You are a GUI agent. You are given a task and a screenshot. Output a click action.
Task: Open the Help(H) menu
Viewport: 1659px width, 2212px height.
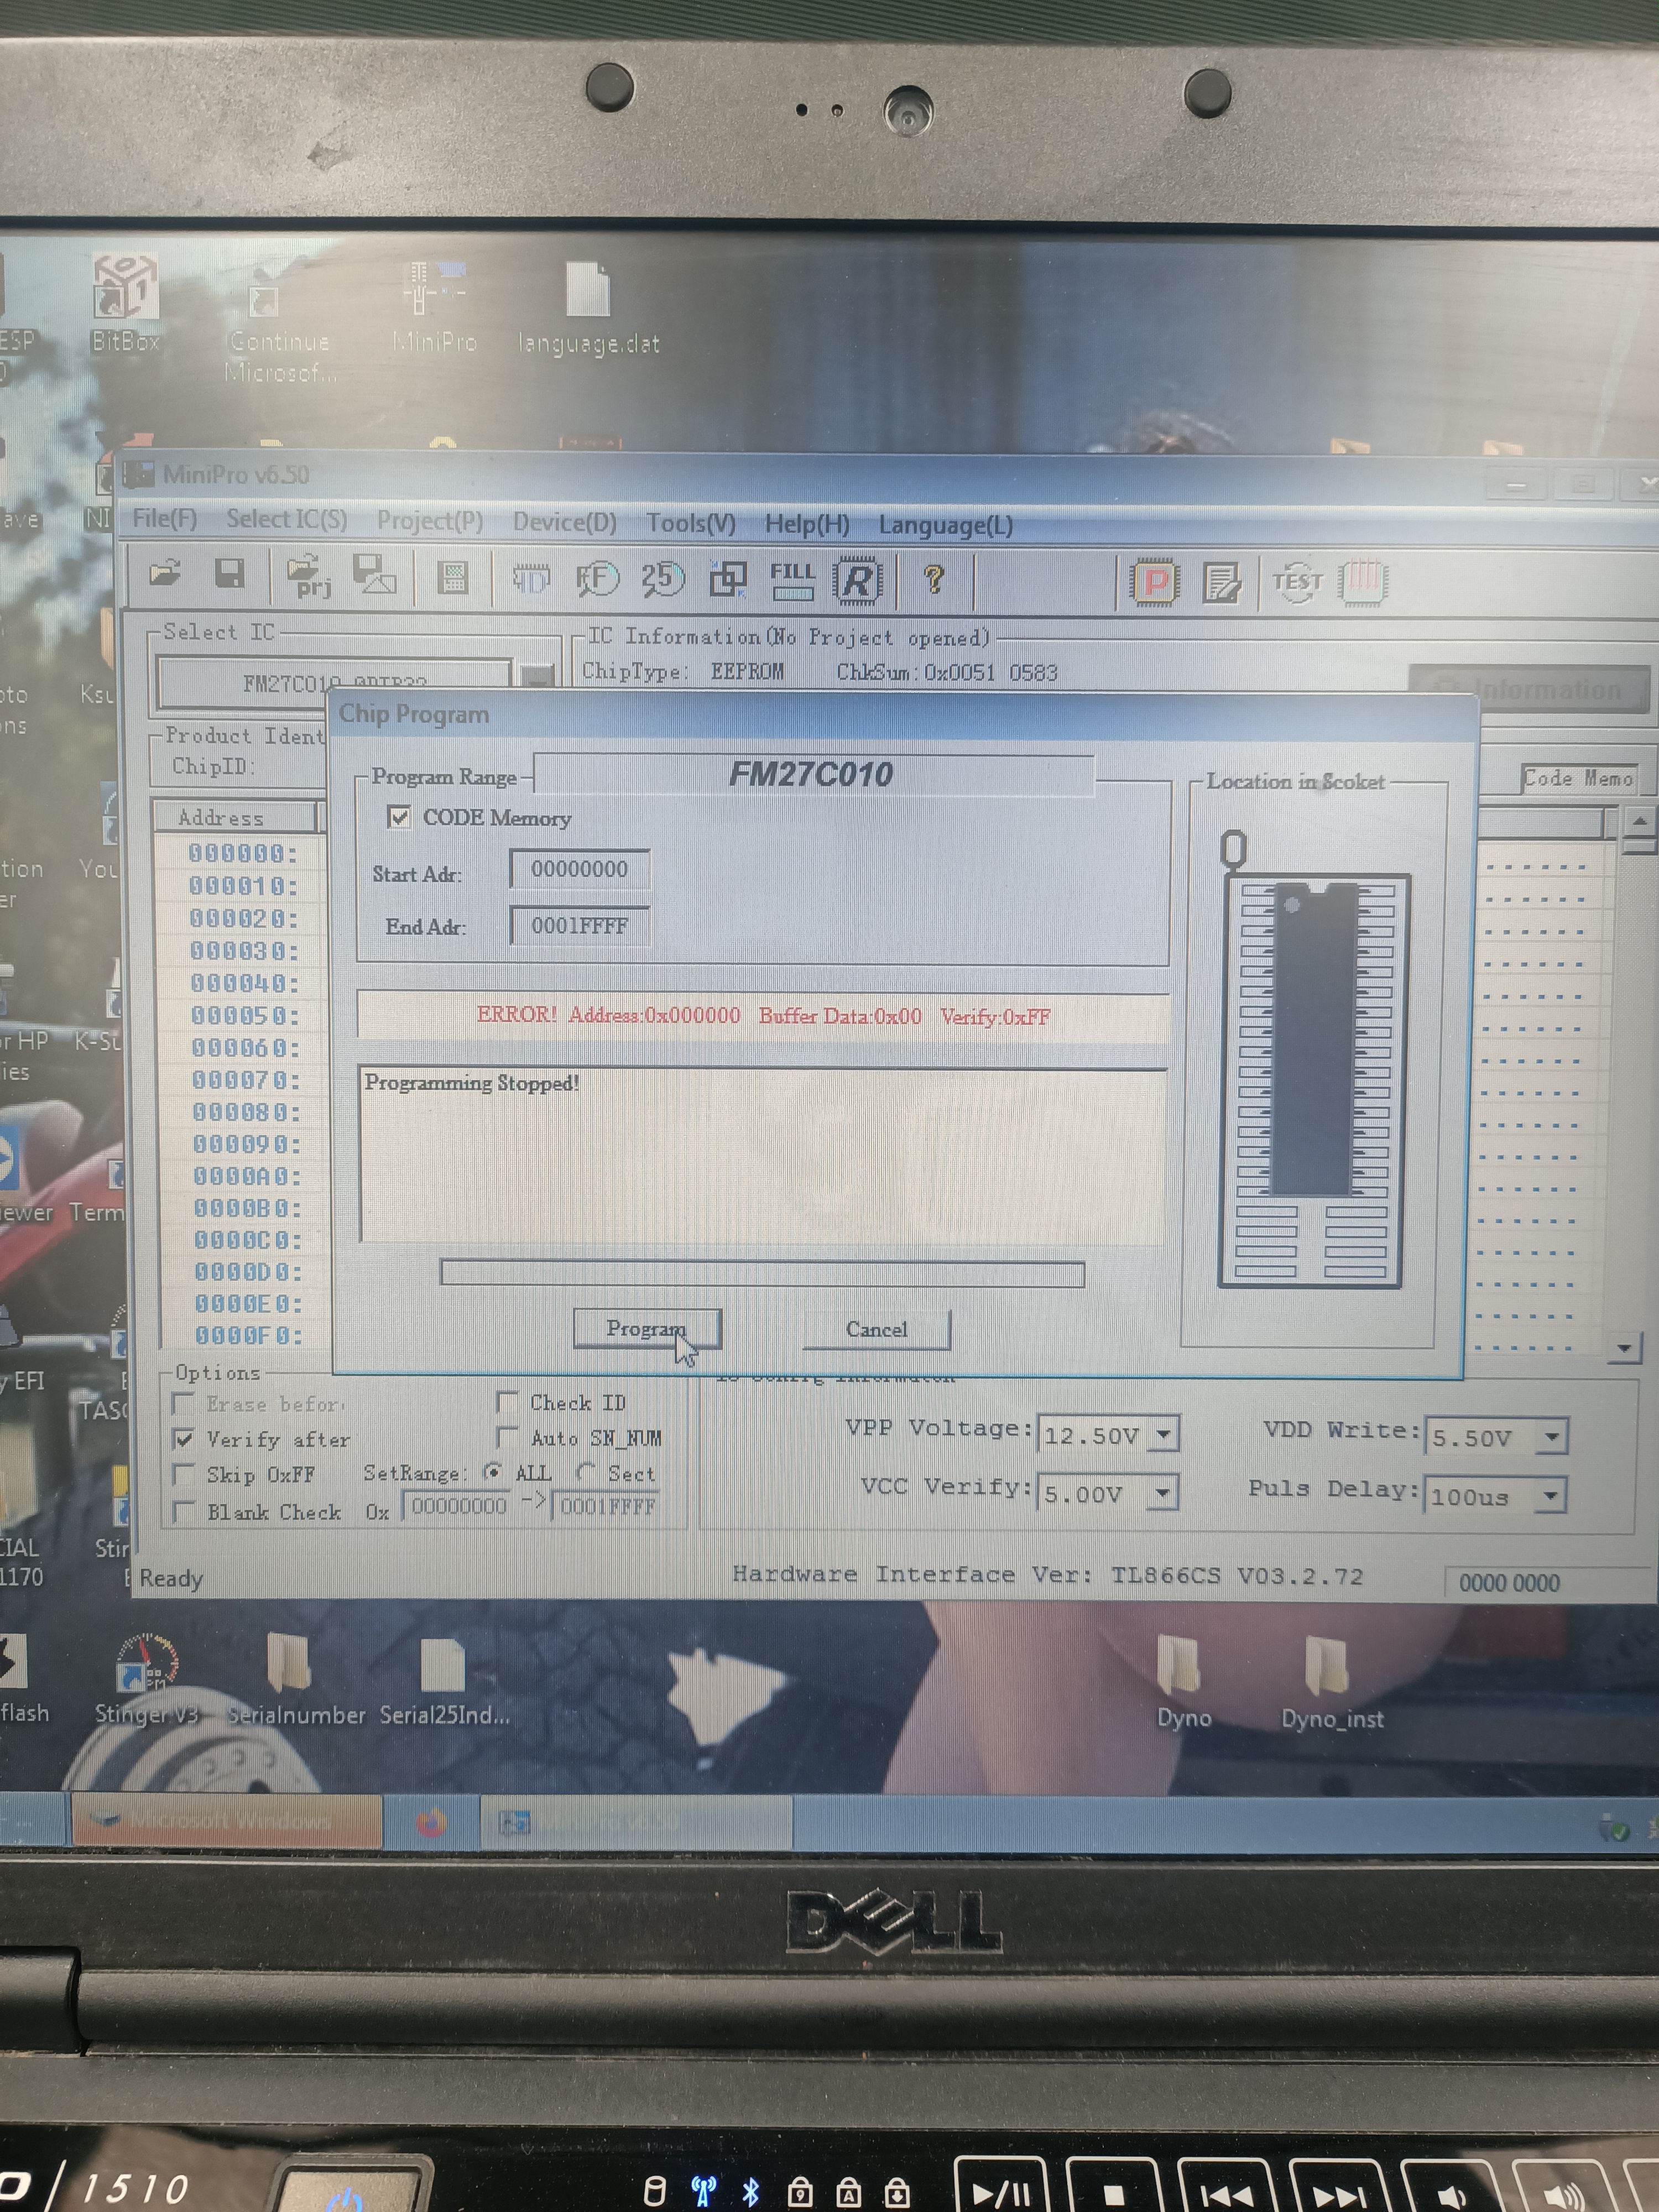click(x=807, y=524)
